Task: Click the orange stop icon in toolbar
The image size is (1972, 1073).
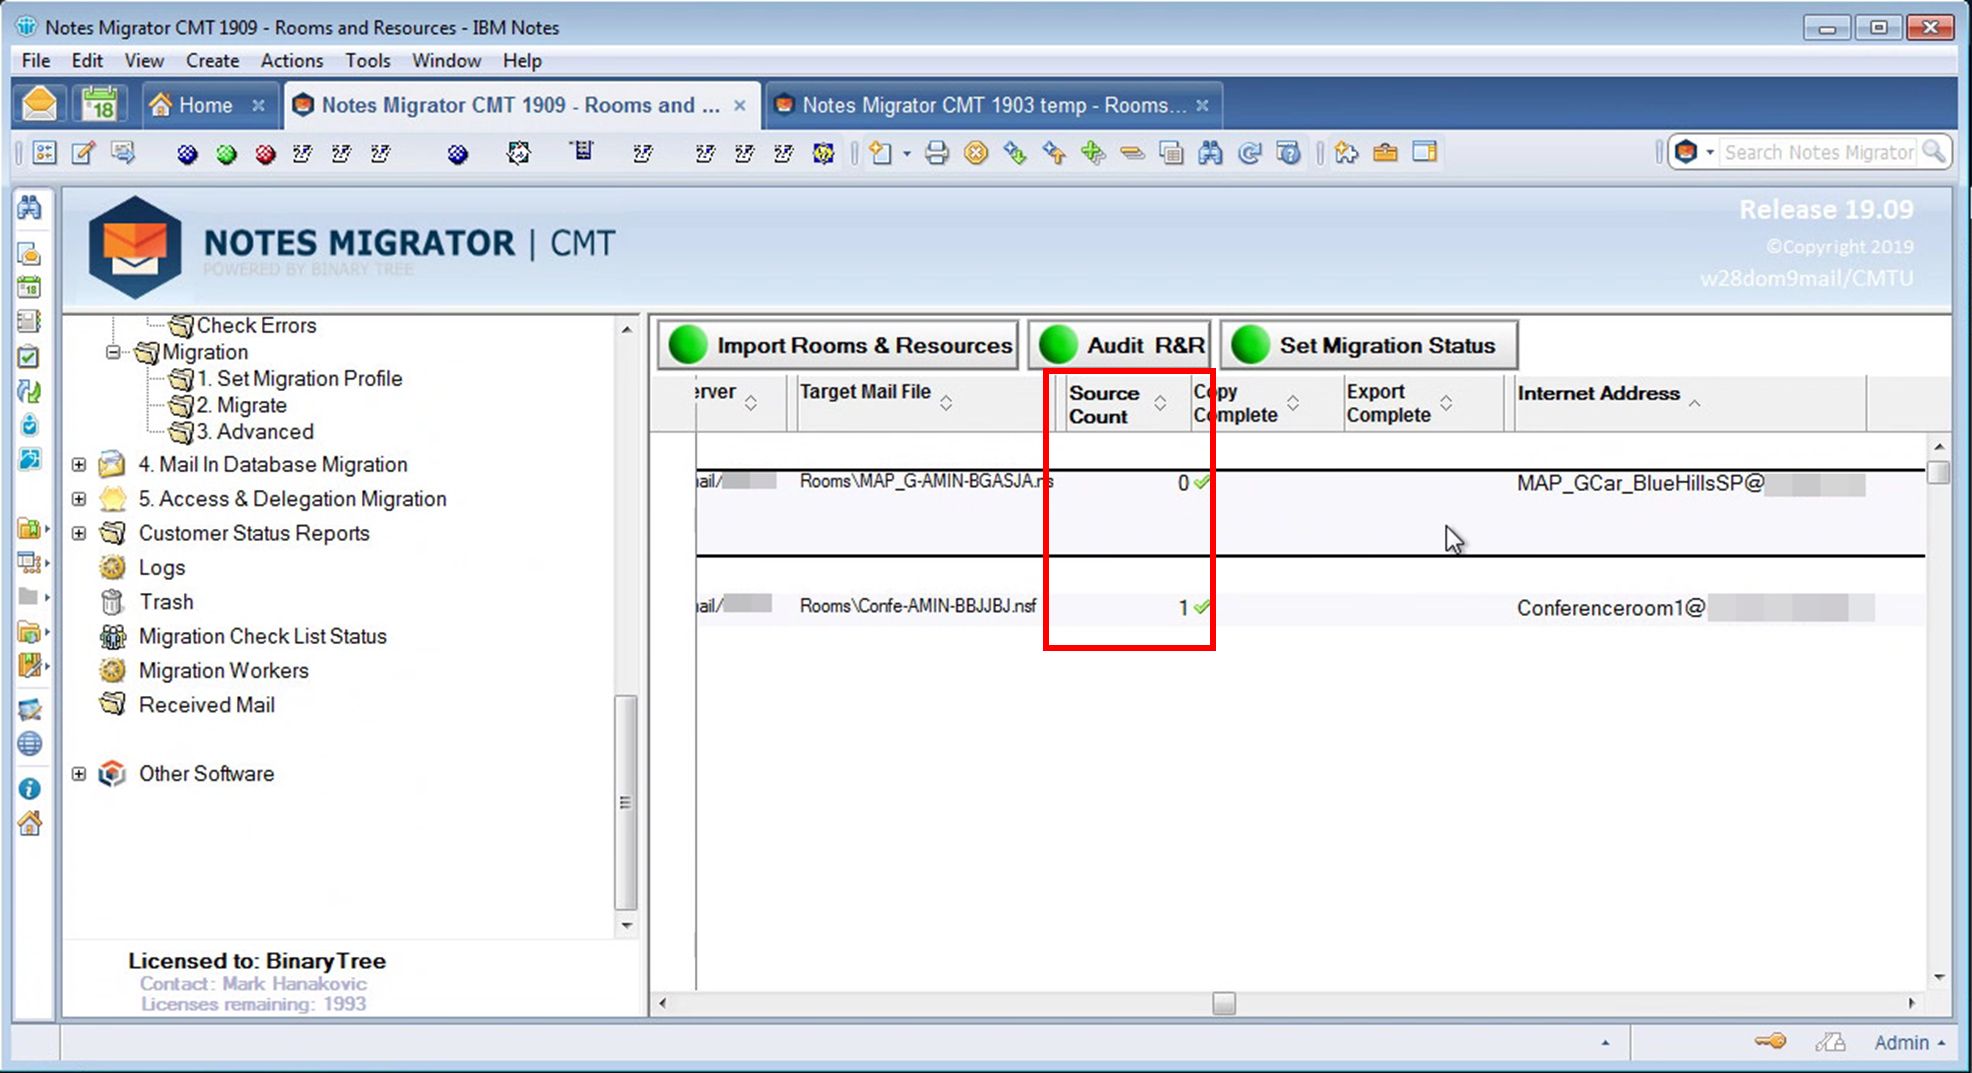Action: pos(976,153)
